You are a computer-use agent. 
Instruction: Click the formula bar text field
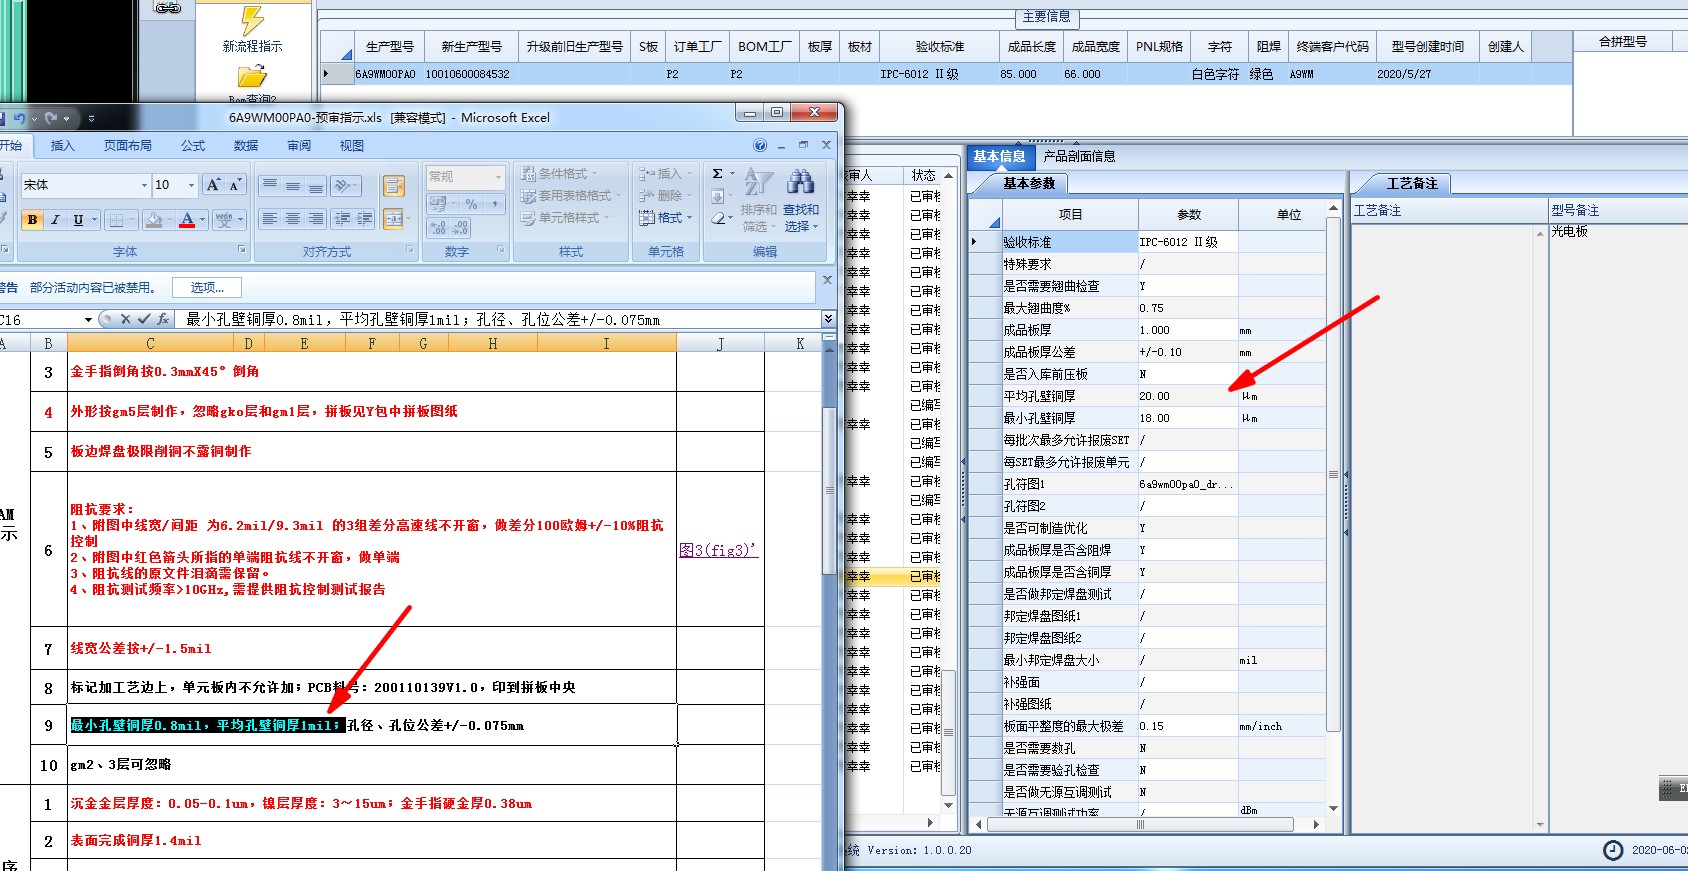click(x=500, y=320)
